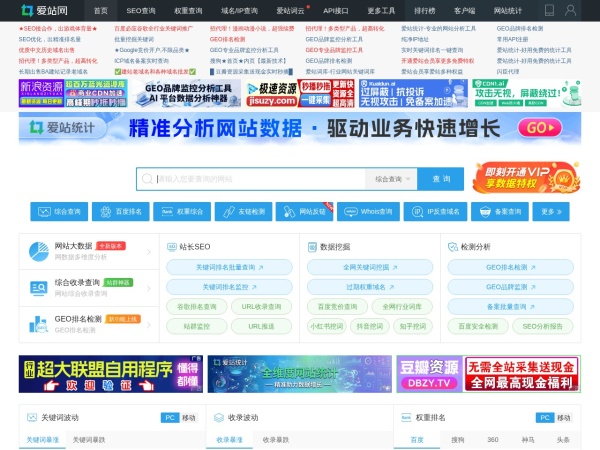Click the 网站大数据 pie chart icon
600x450 pixels.
click(39, 251)
